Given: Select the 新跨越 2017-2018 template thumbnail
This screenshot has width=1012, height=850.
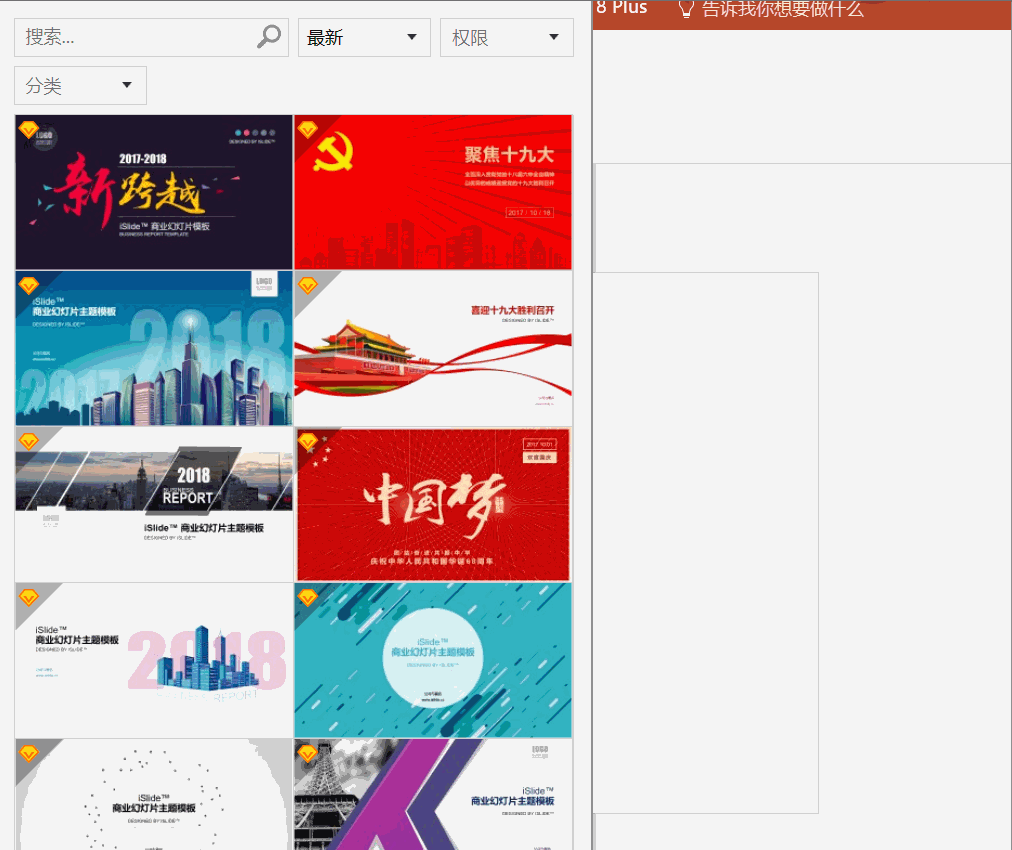Looking at the screenshot, I should tap(154, 192).
